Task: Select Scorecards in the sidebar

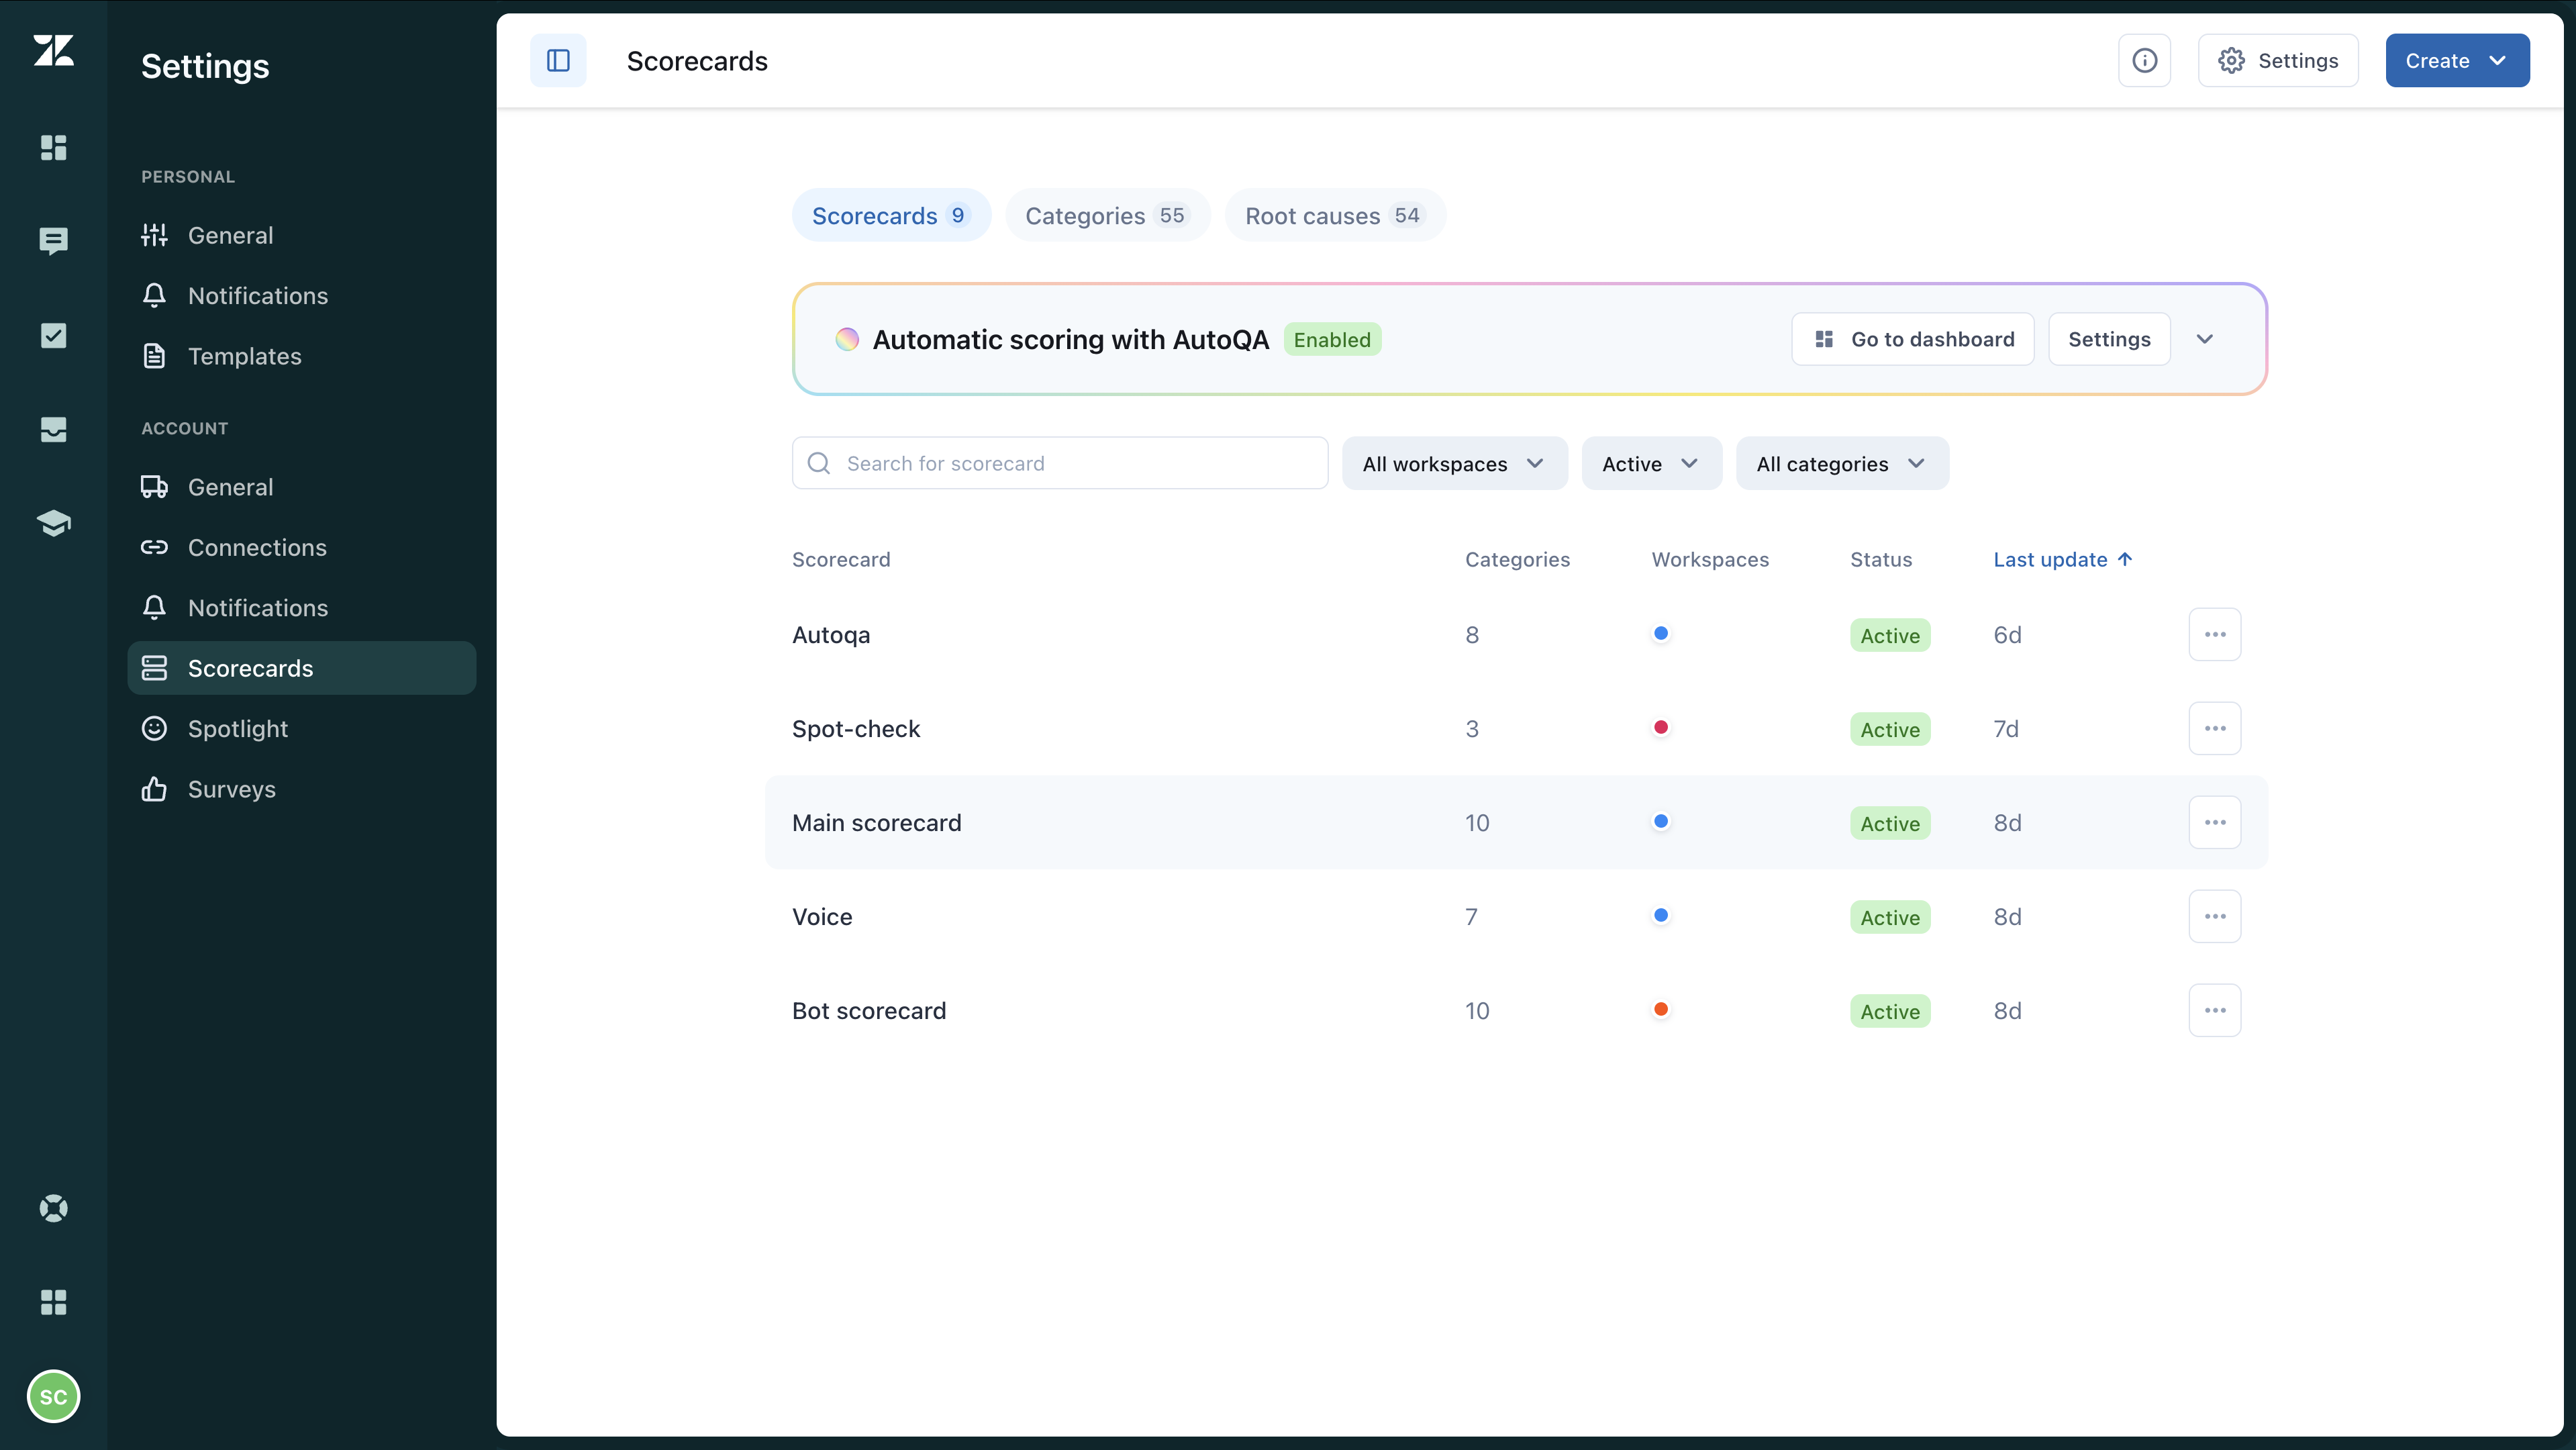Action: 301,668
